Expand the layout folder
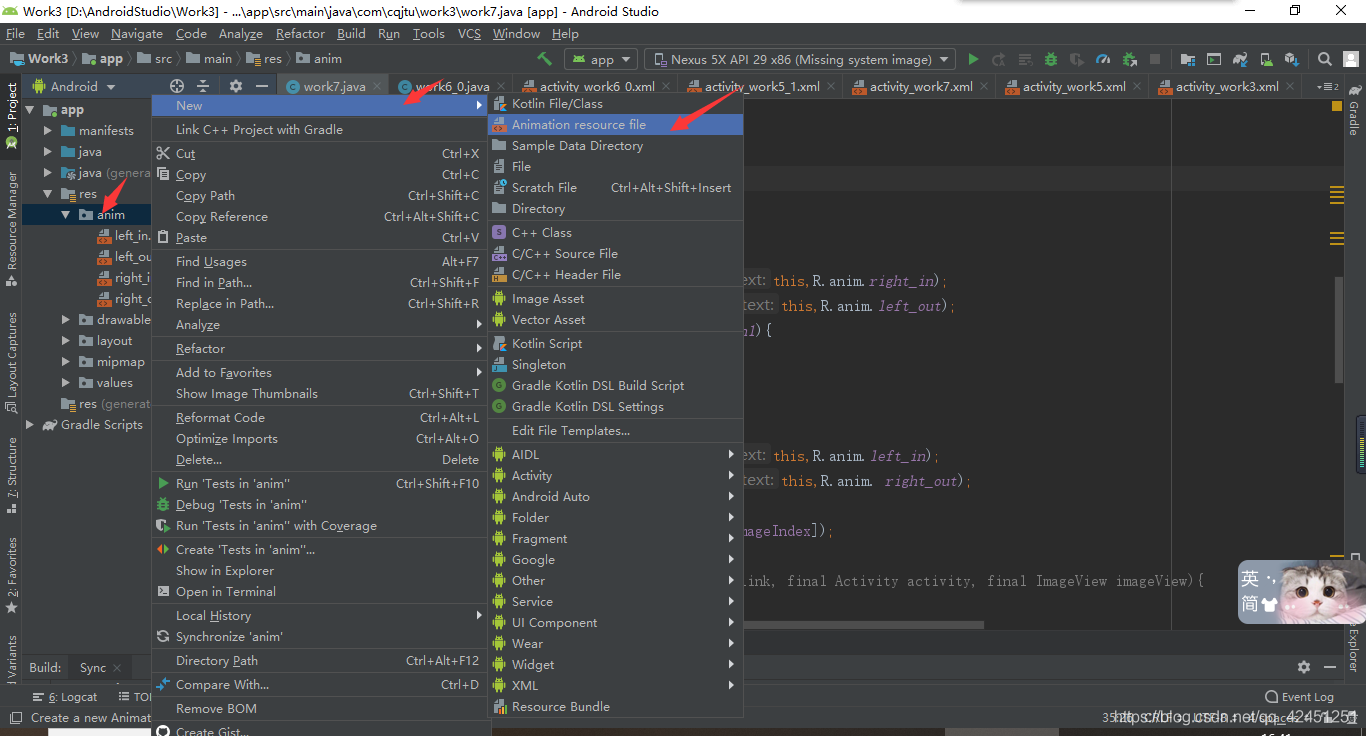 pos(66,340)
